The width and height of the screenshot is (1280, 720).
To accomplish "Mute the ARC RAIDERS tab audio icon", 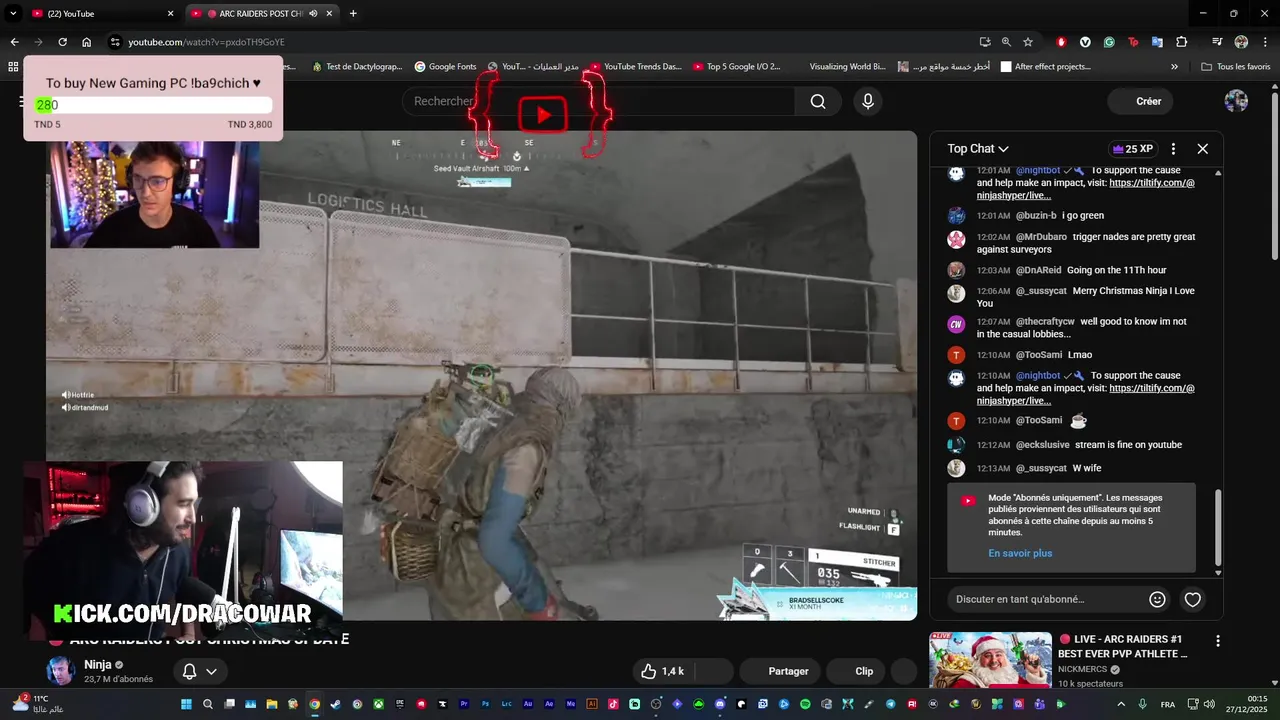I will 313,14.
